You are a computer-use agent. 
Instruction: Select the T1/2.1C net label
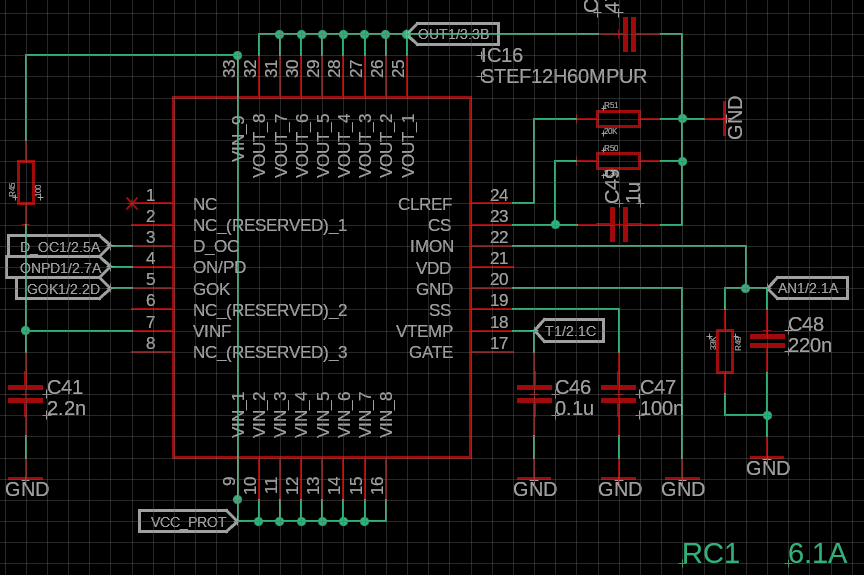click(x=570, y=330)
